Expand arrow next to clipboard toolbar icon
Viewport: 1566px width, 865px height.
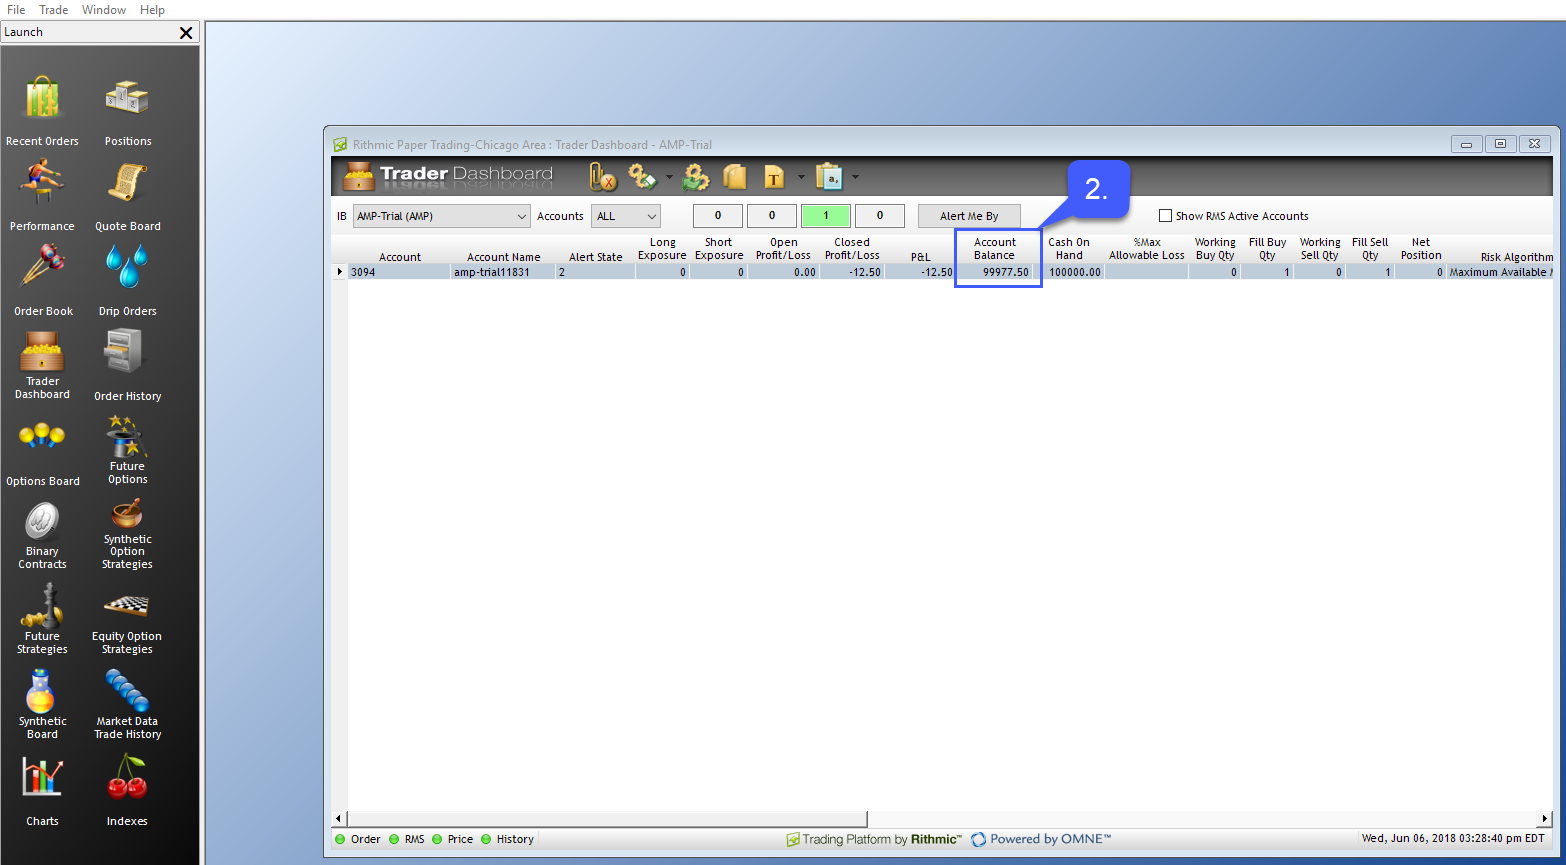click(x=855, y=178)
